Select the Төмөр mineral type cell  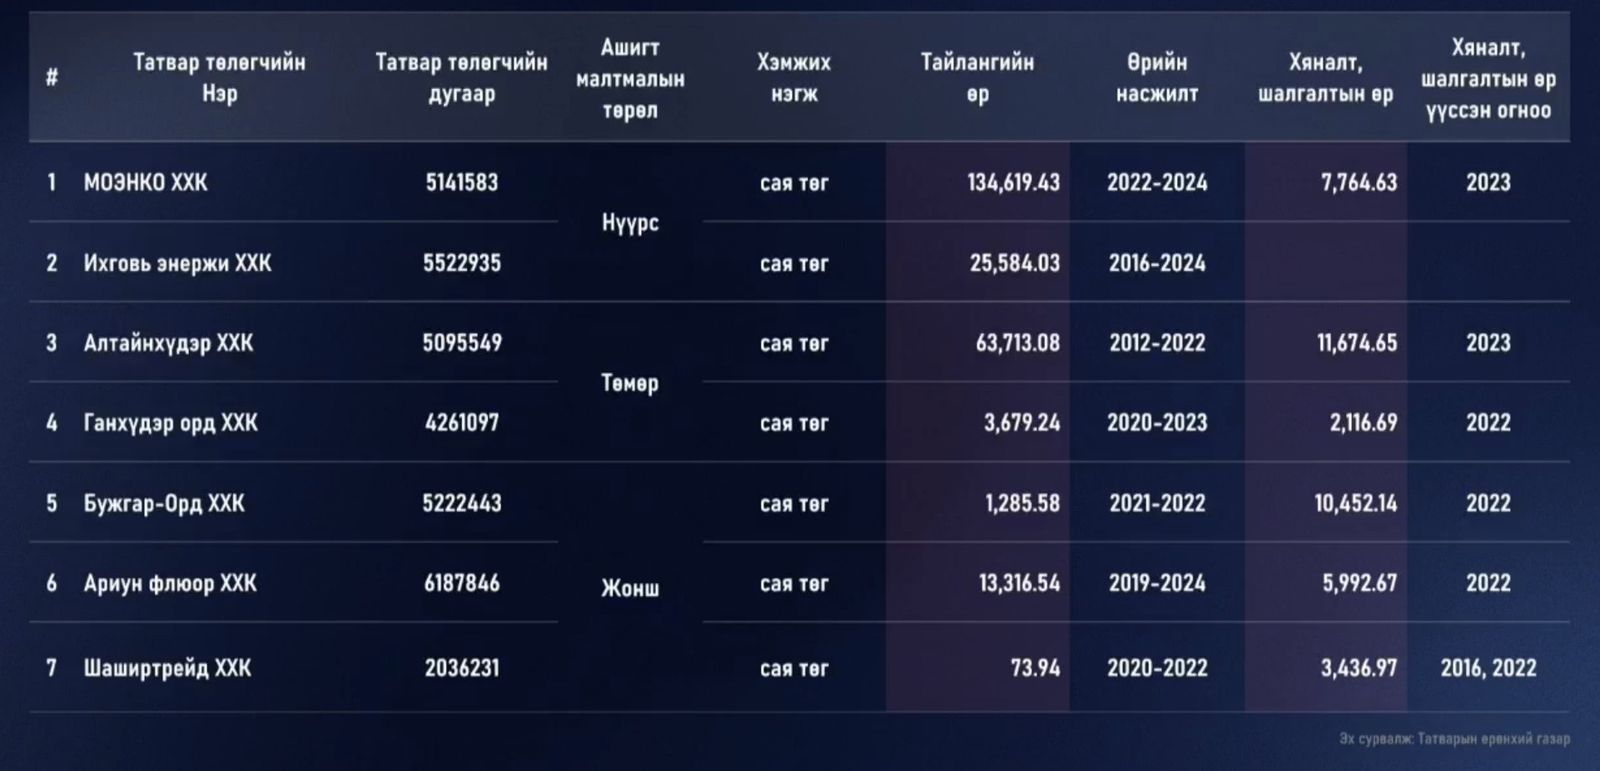[x=630, y=383]
